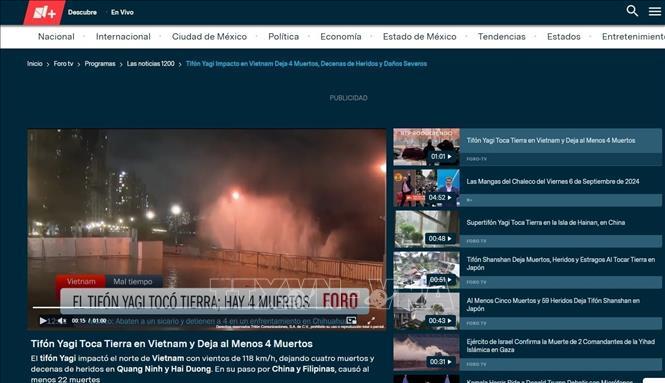Go to Foro tv breadcrumb
This screenshot has width=665, height=383.
pos(63,64)
